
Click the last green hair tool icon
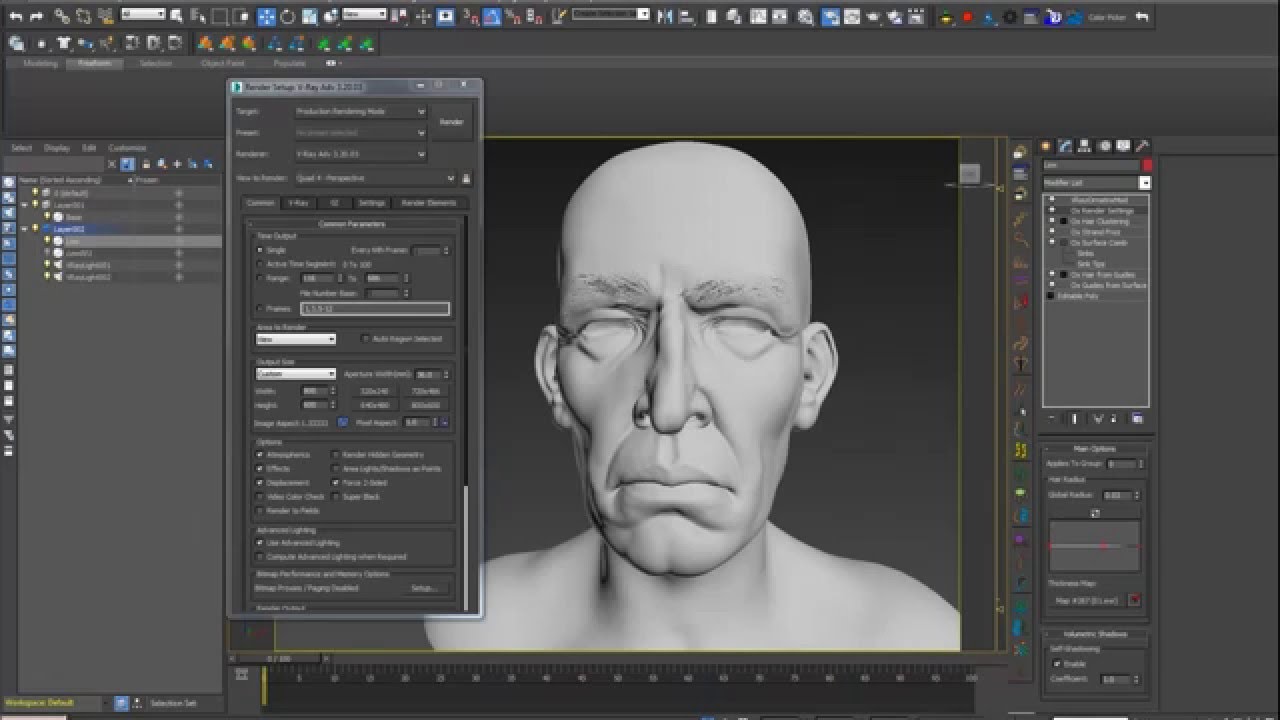[x=367, y=43]
